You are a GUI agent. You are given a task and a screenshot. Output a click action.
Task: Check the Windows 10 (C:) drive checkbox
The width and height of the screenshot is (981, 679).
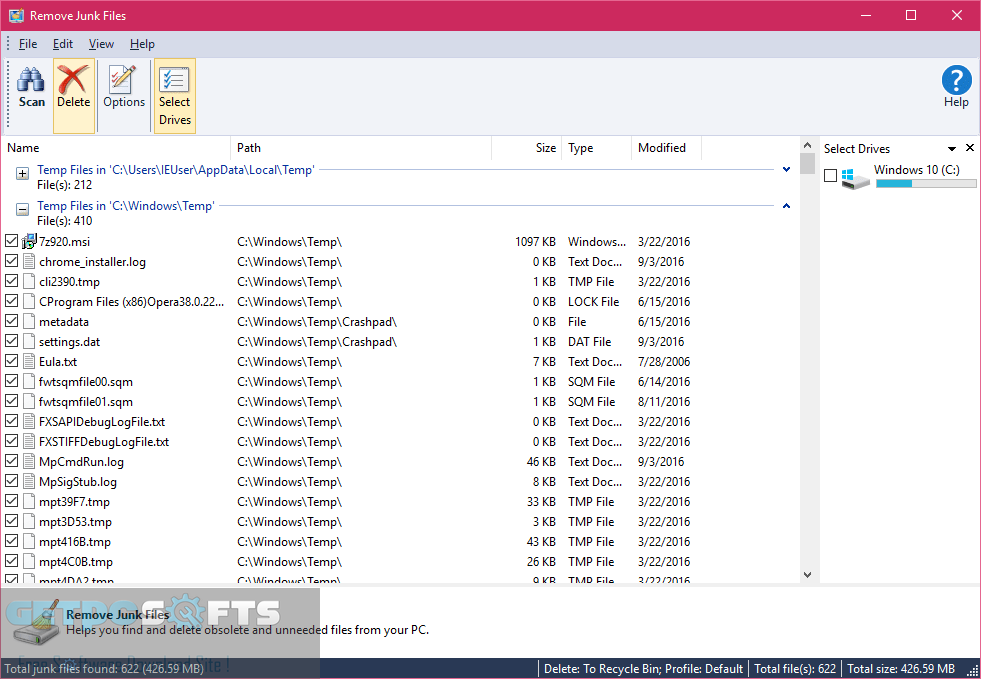830,176
